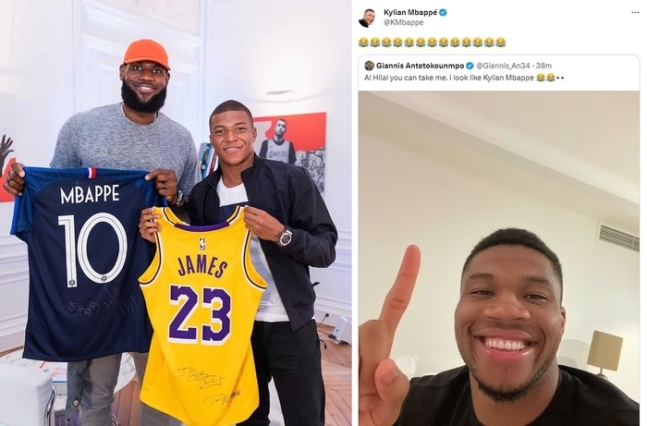Open the three-dot more options menu
Viewport: 647px width, 426px height.
pyautogui.click(x=635, y=13)
